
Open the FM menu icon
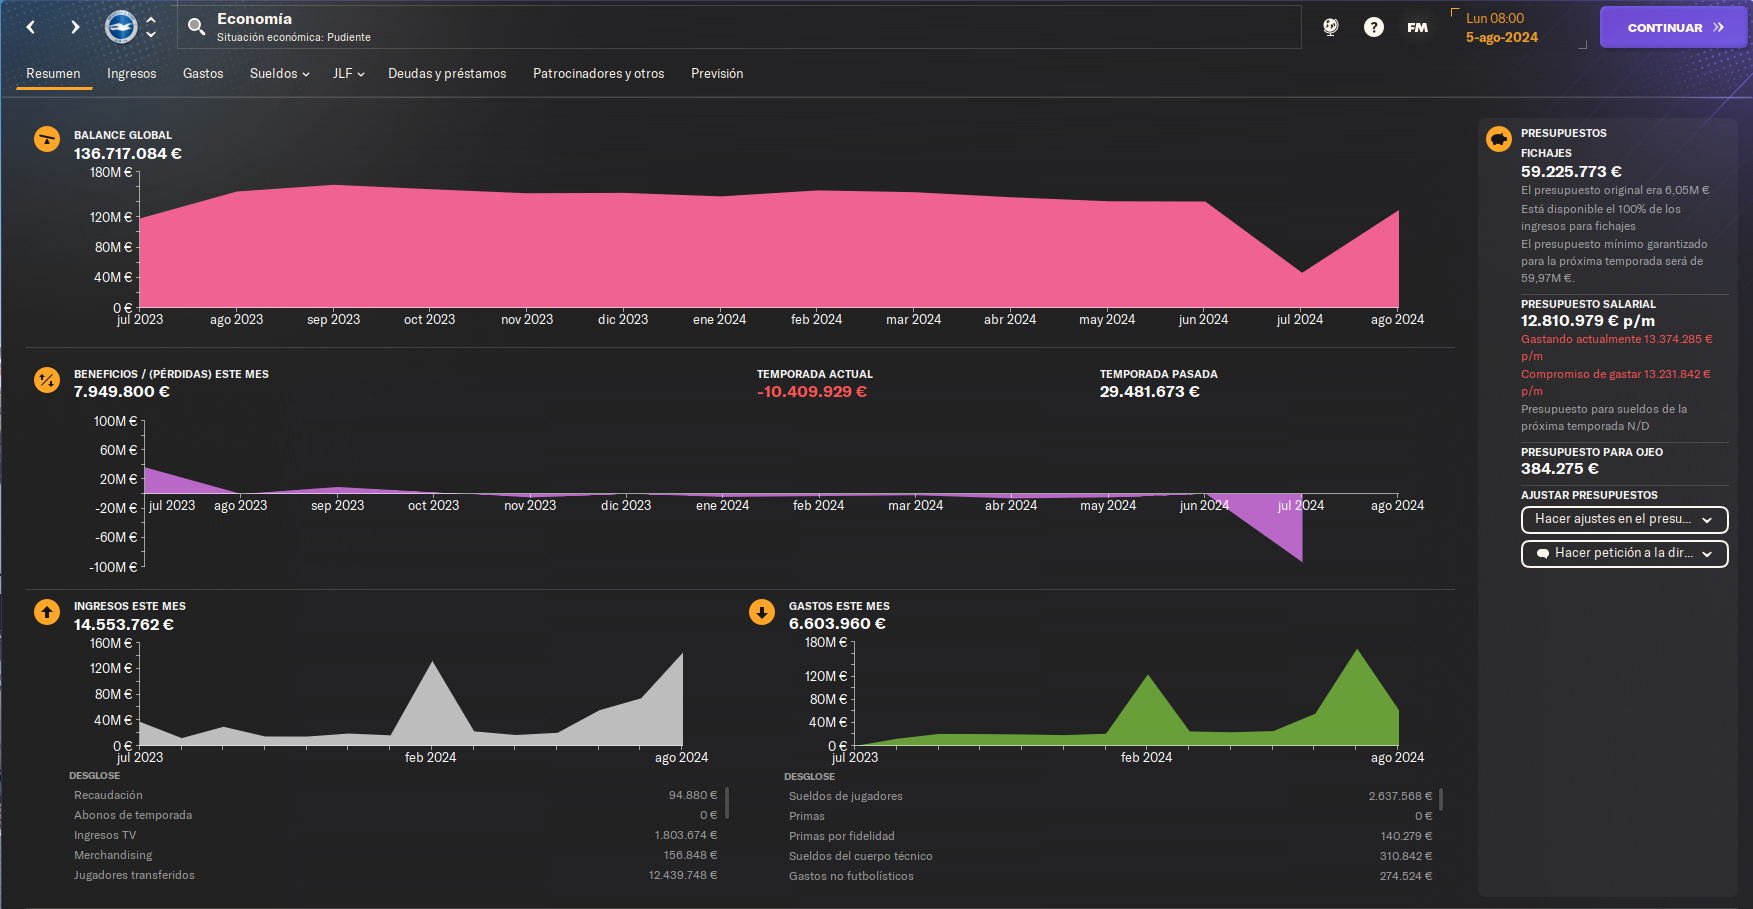[1417, 27]
